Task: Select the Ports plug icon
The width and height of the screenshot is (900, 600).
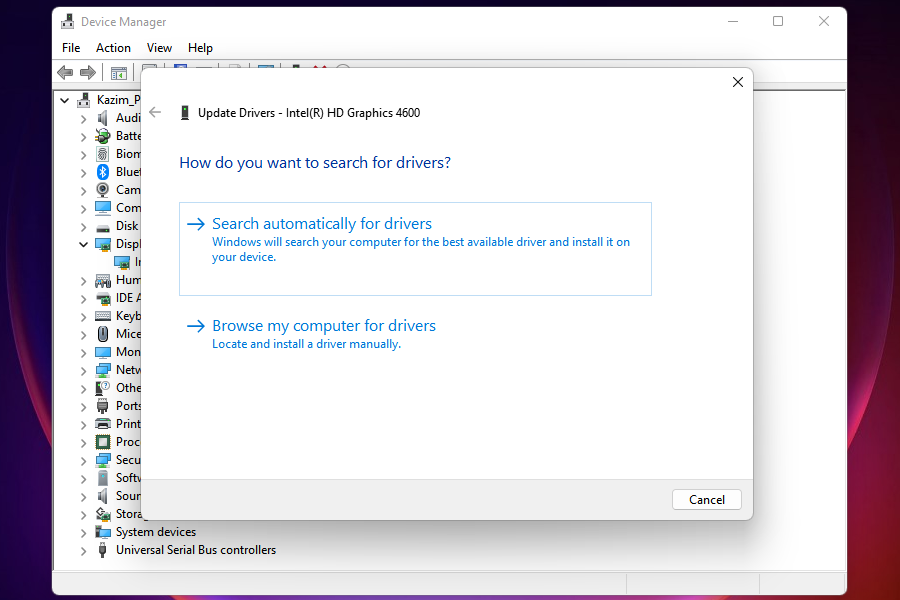Action: (103, 406)
